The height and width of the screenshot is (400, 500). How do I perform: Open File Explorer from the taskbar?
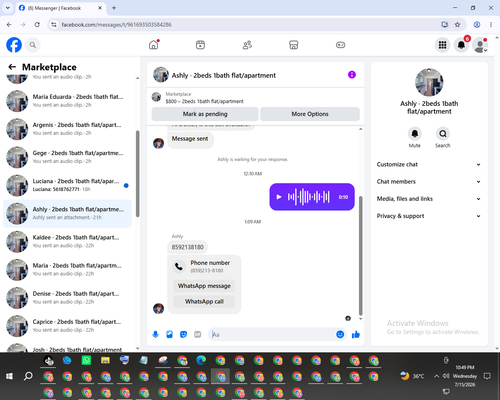pyautogui.click(x=105, y=360)
